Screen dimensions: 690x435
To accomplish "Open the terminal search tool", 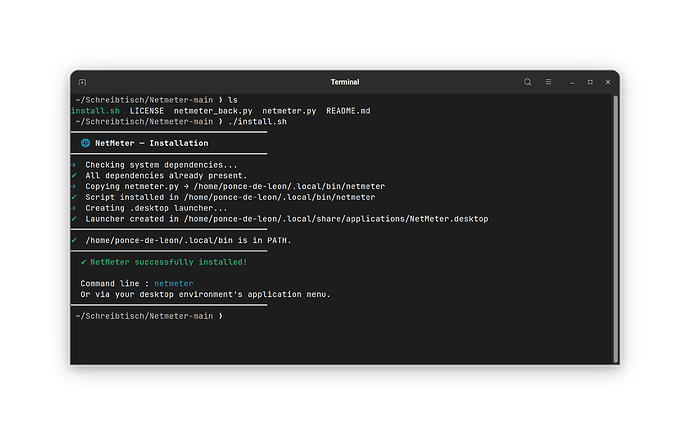I will click(x=527, y=82).
